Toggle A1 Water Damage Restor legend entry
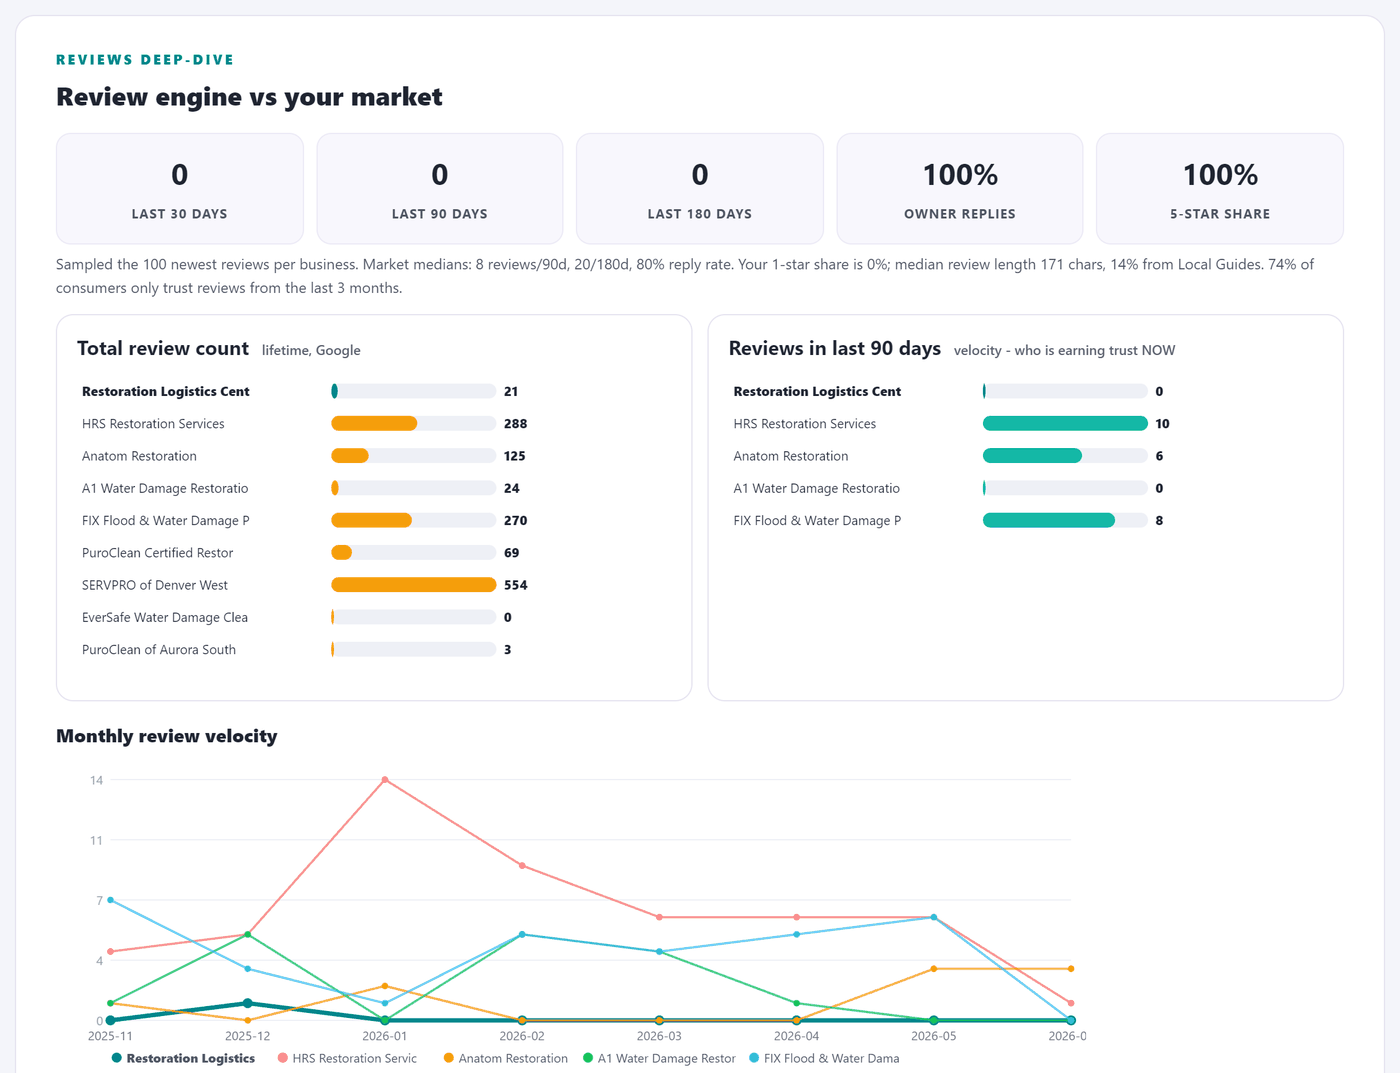 click(x=659, y=1058)
